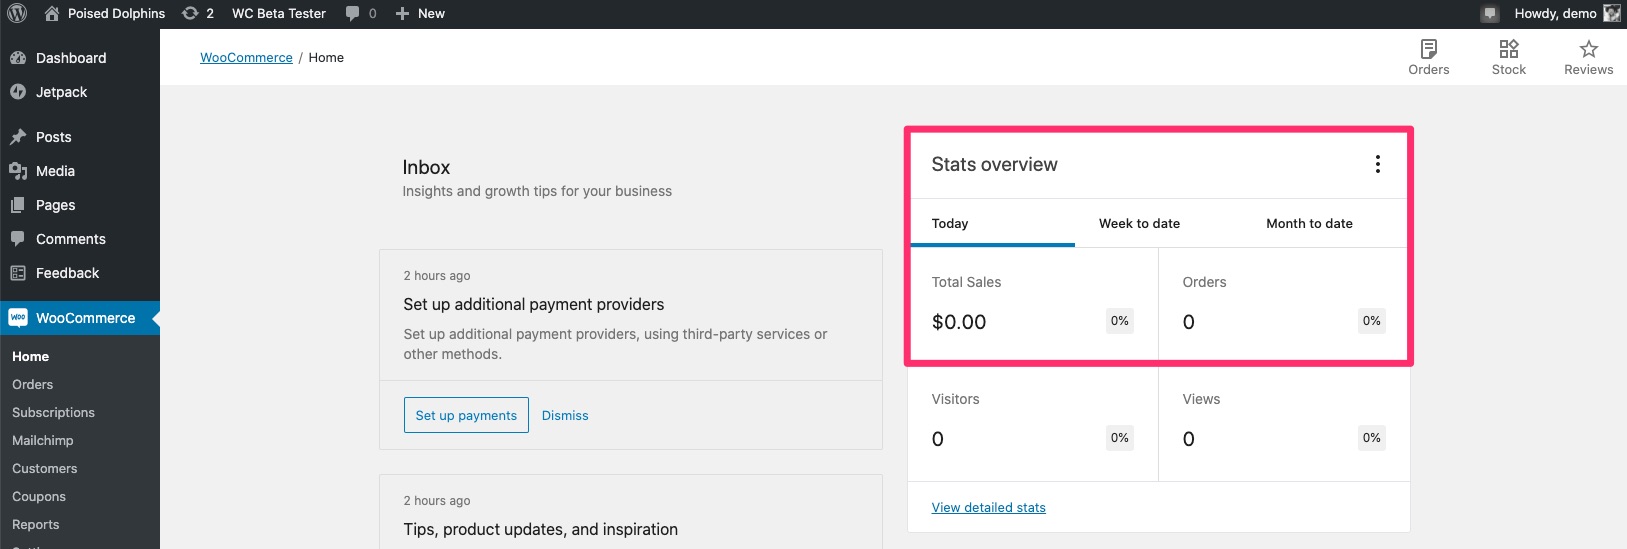Click the demo user avatar

1611,13
